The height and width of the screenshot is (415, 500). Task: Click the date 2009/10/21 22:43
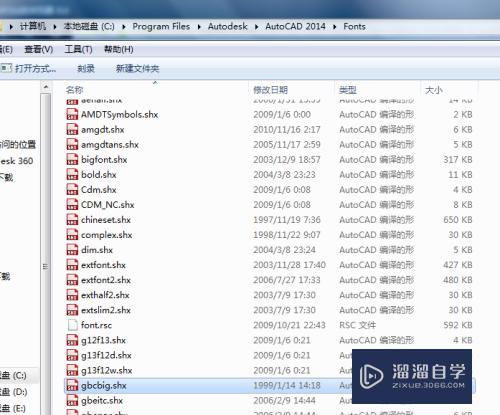(x=289, y=325)
